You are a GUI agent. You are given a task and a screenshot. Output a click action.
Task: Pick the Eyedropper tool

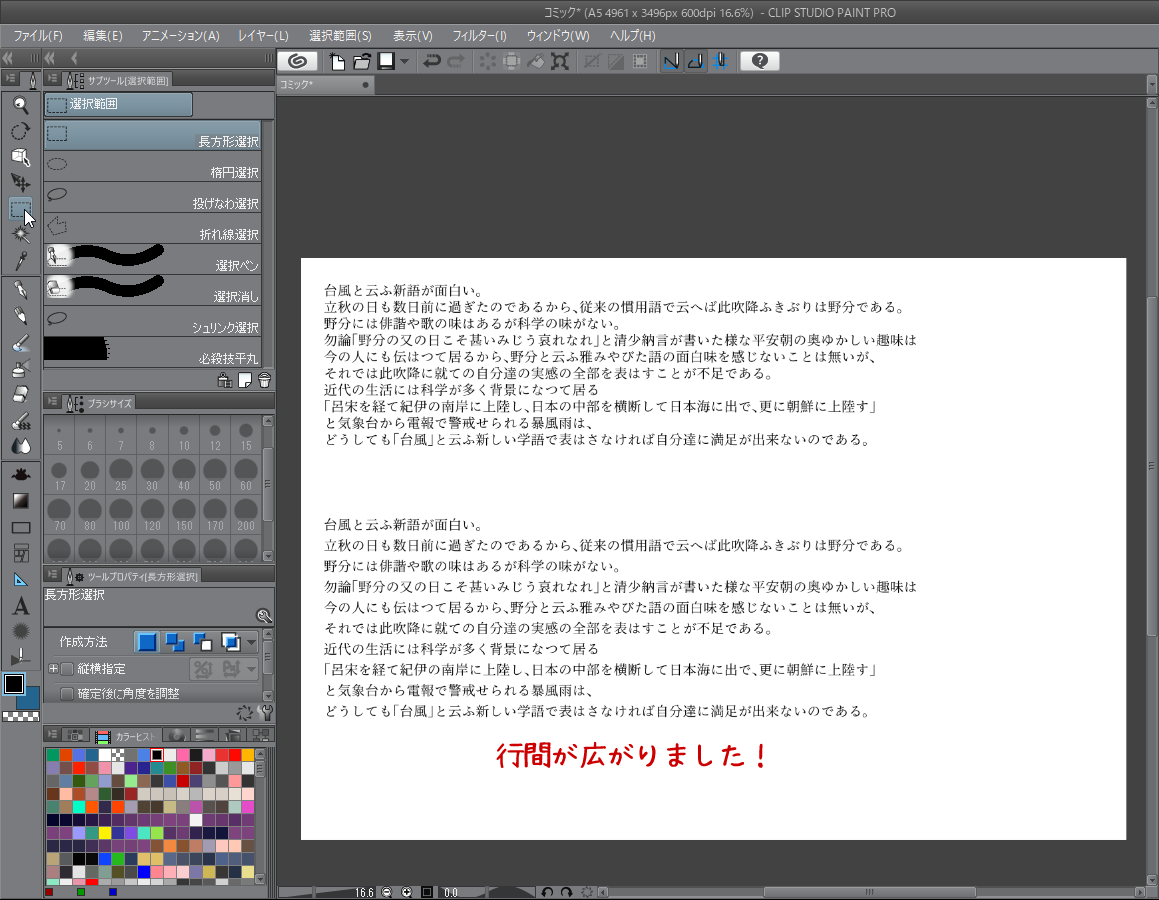pos(20,261)
